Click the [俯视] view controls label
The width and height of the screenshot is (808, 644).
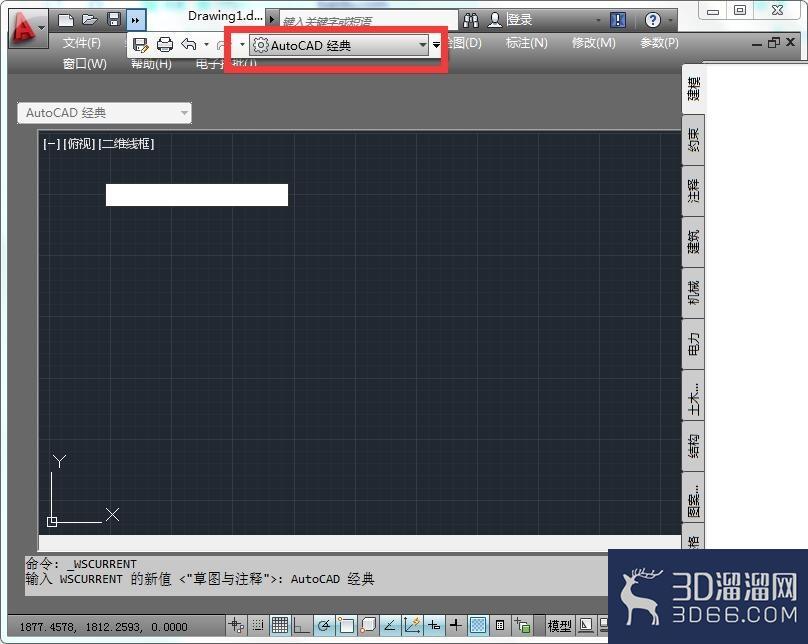pos(79,144)
